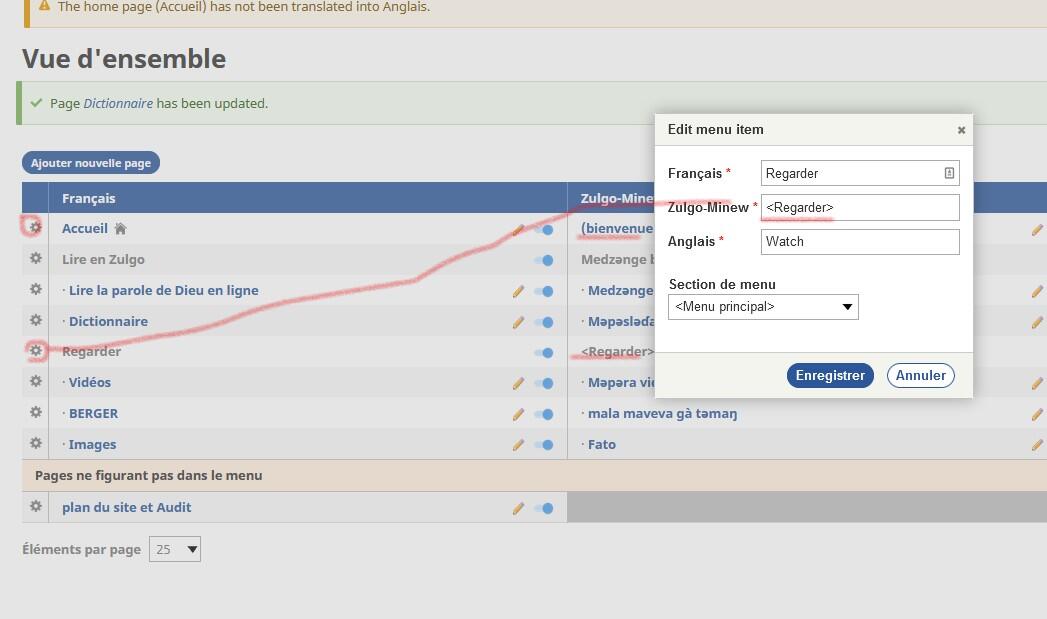Edit the Fato translation with pencil icon
The width and height of the screenshot is (1047, 619).
[1037, 445]
